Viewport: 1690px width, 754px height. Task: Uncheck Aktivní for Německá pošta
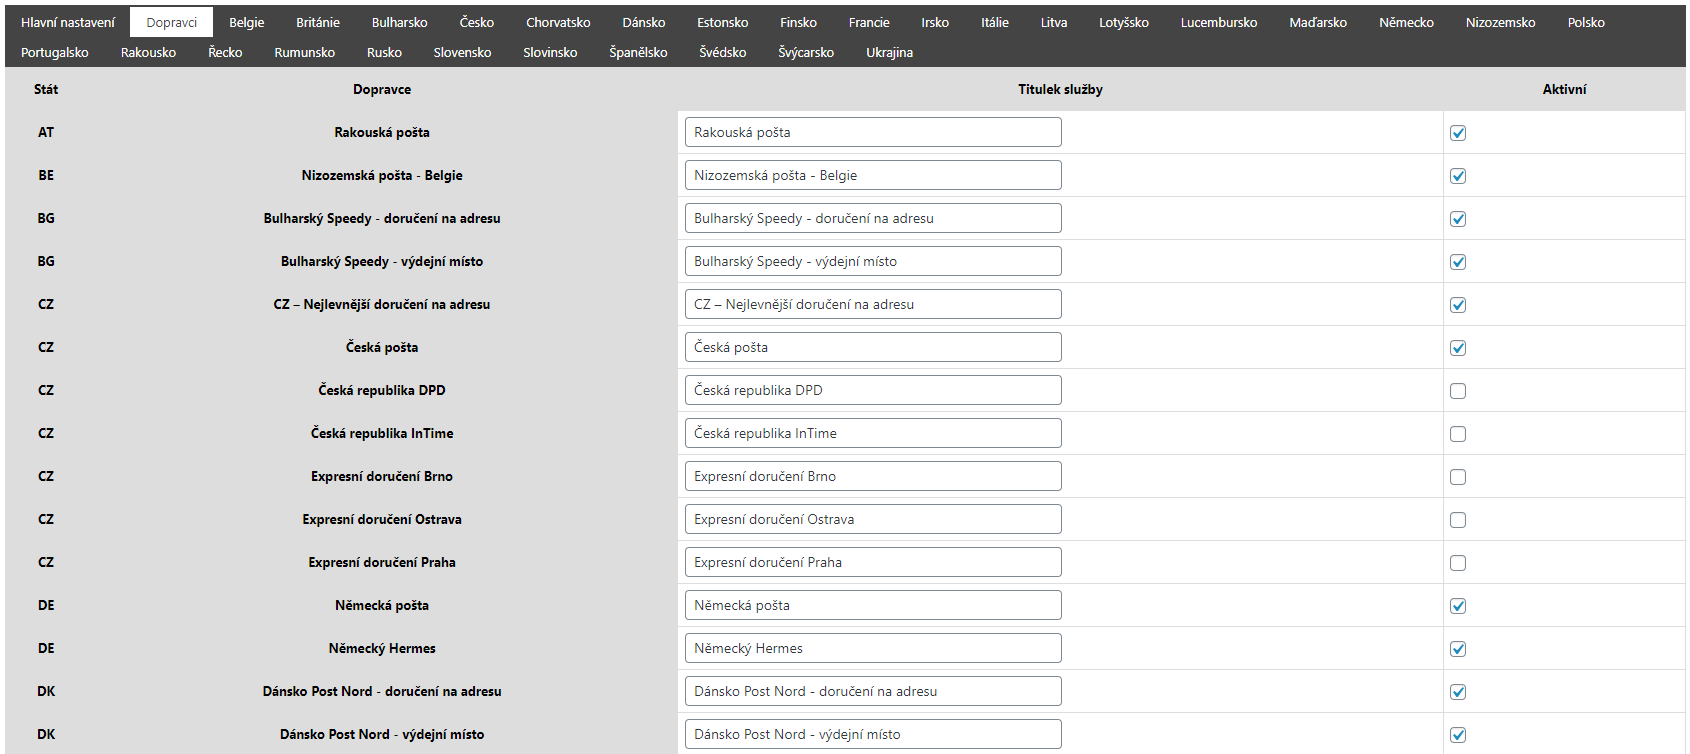point(1458,606)
